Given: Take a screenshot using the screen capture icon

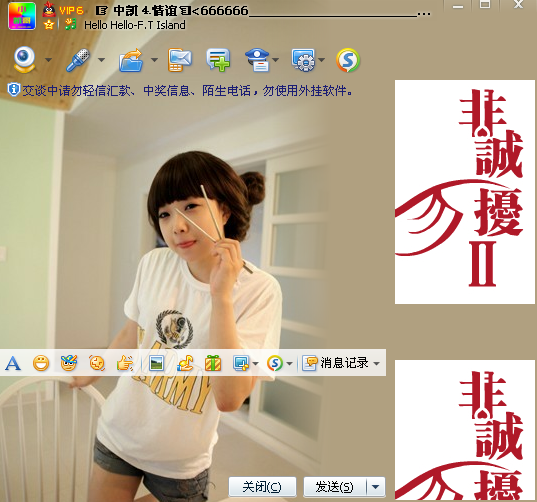Looking at the screenshot, I should coord(241,363).
